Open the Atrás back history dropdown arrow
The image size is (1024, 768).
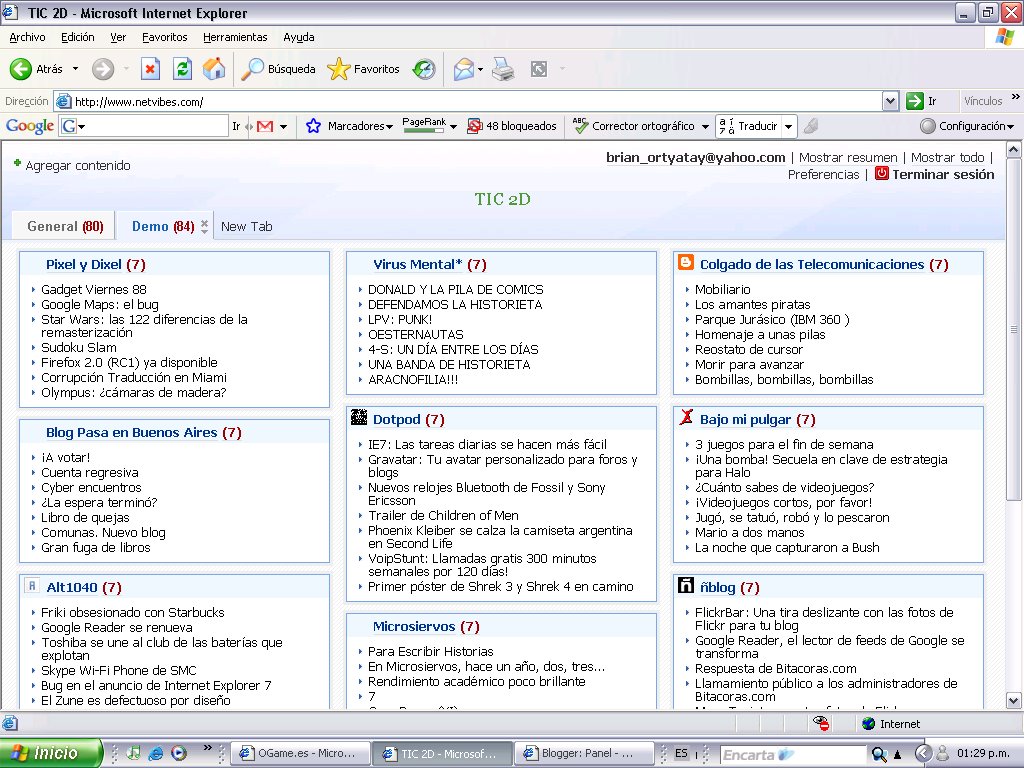click(75, 69)
